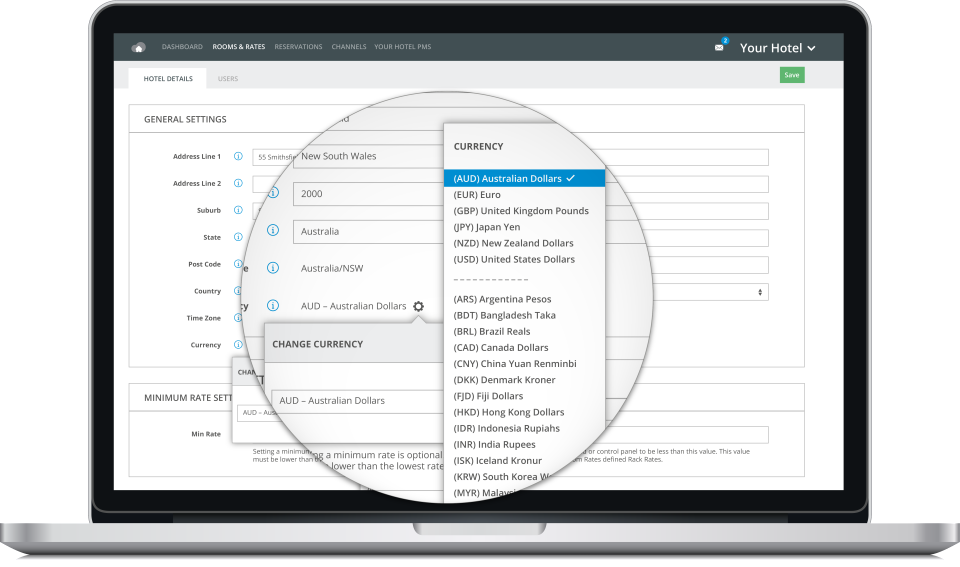
Task: Switch to Users tab
Action: click(x=228, y=78)
